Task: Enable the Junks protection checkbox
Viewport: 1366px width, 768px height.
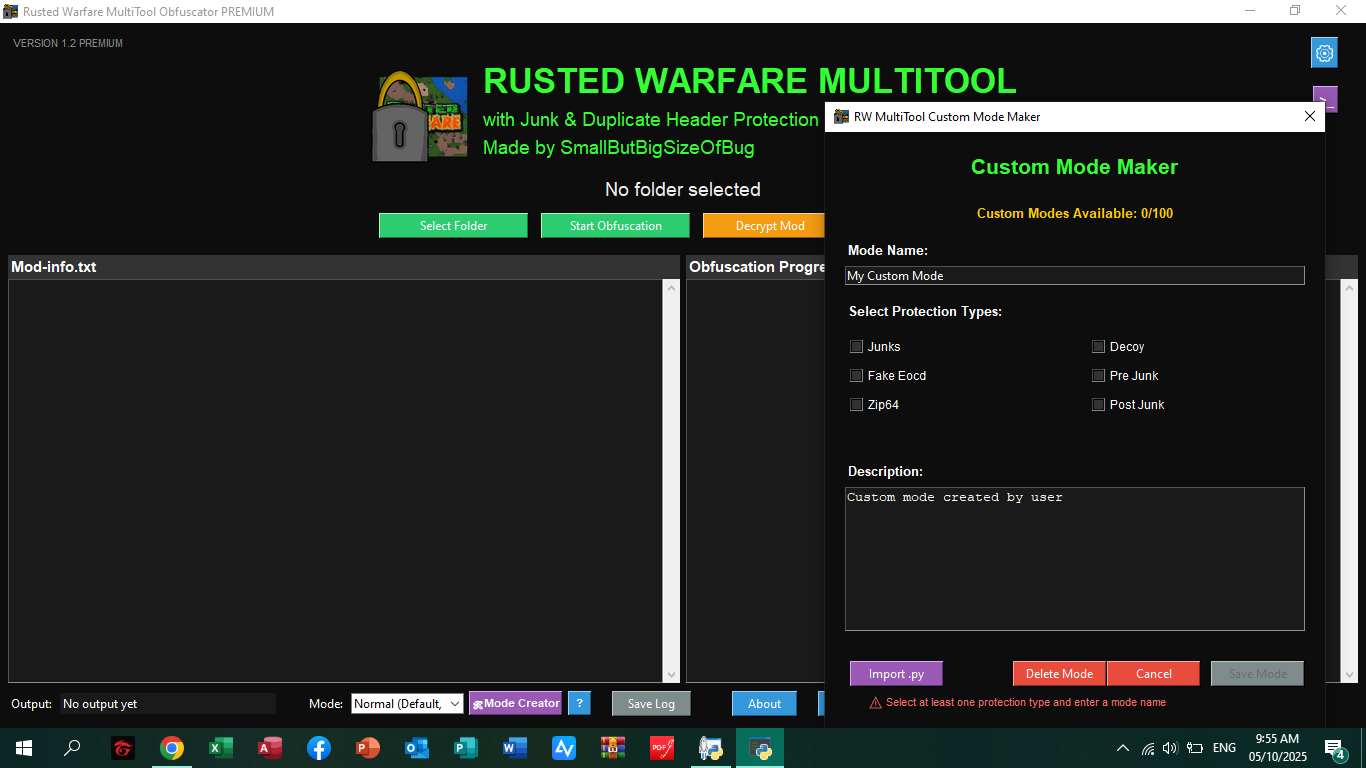Action: pyautogui.click(x=856, y=347)
